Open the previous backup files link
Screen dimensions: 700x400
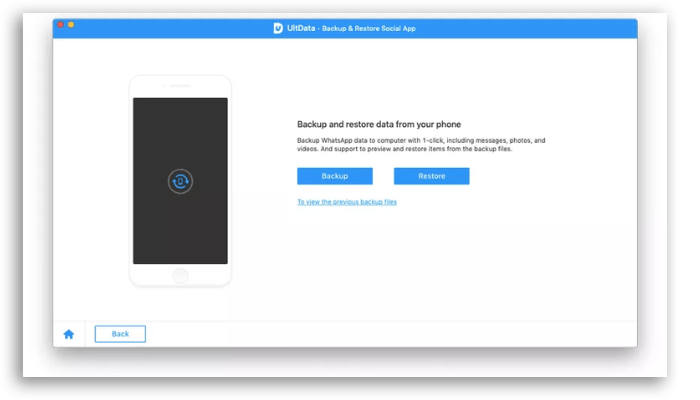(x=347, y=202)
